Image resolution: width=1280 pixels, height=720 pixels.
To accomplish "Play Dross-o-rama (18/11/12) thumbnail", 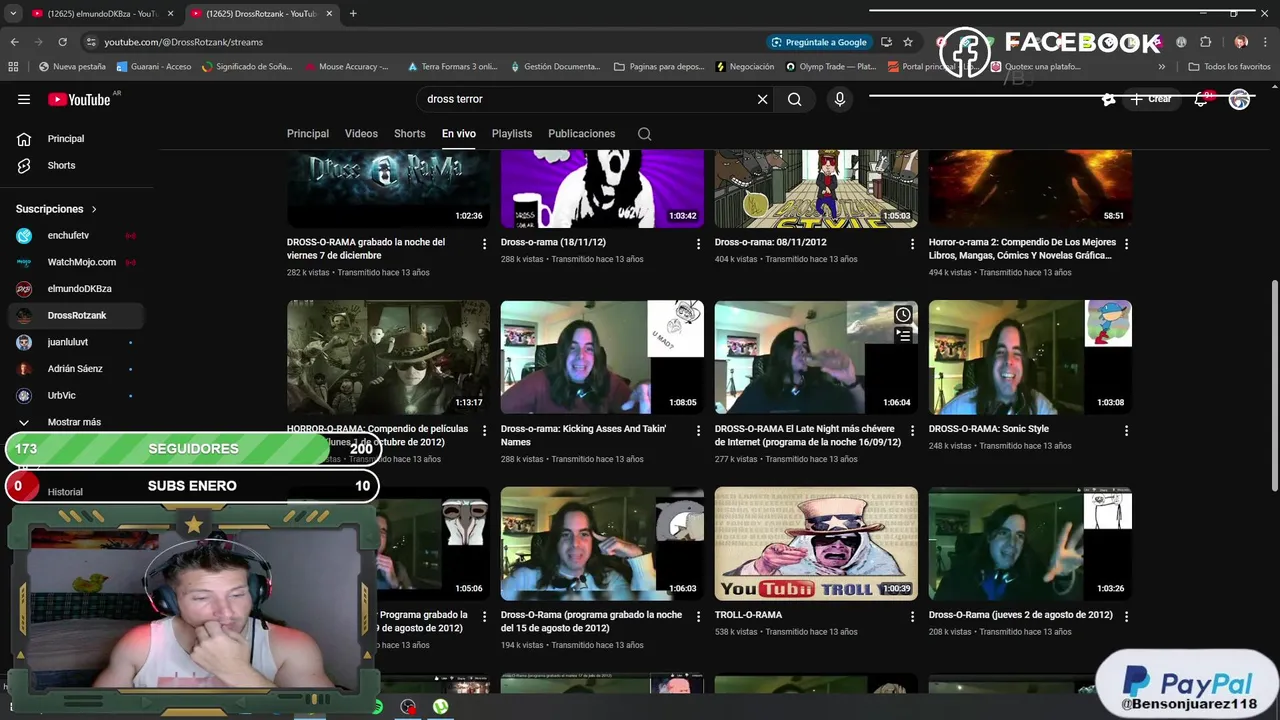I will point(602,189).
